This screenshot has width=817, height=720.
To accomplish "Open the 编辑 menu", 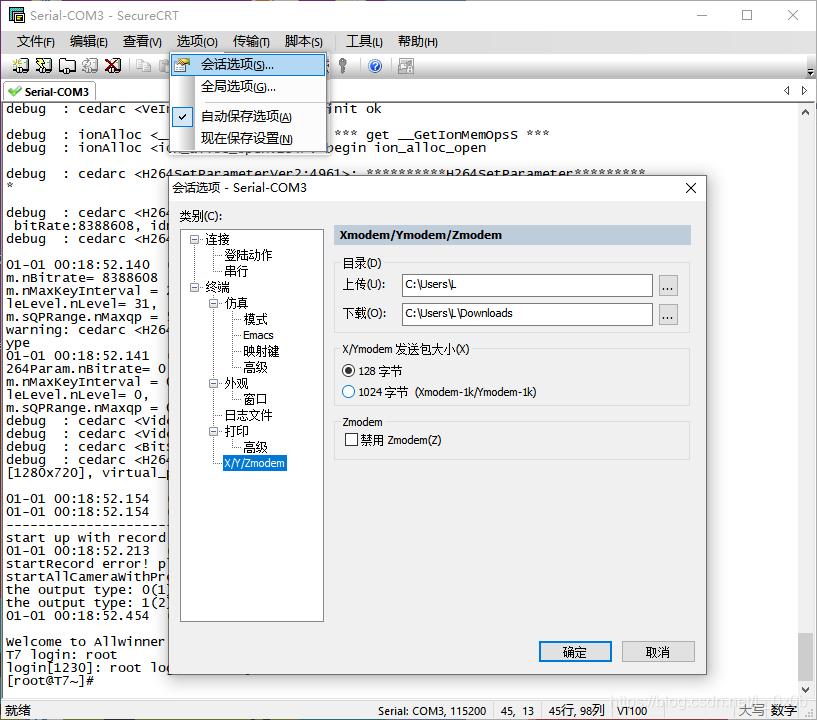I will click(89, 42).
